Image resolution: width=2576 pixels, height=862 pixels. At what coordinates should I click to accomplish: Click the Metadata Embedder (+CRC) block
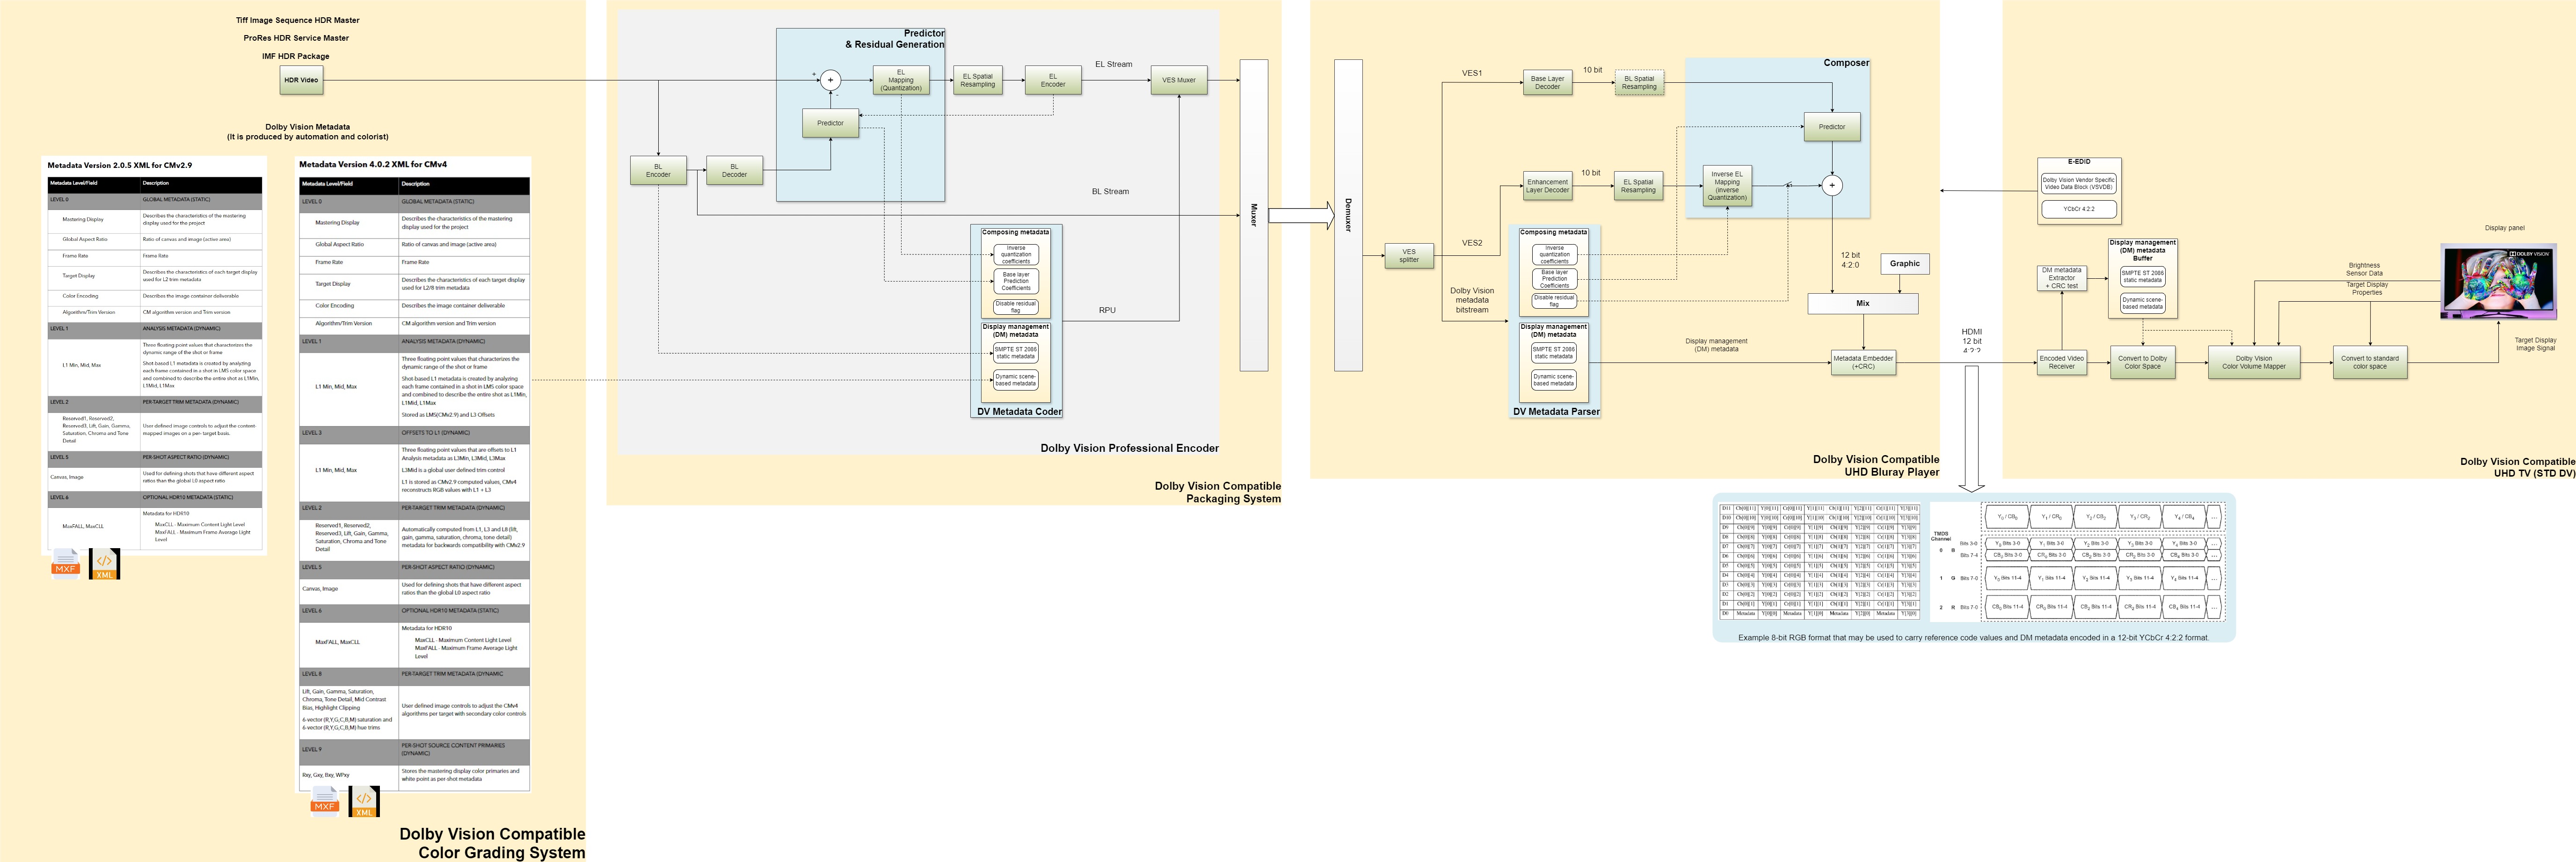tap(1862, 362)
